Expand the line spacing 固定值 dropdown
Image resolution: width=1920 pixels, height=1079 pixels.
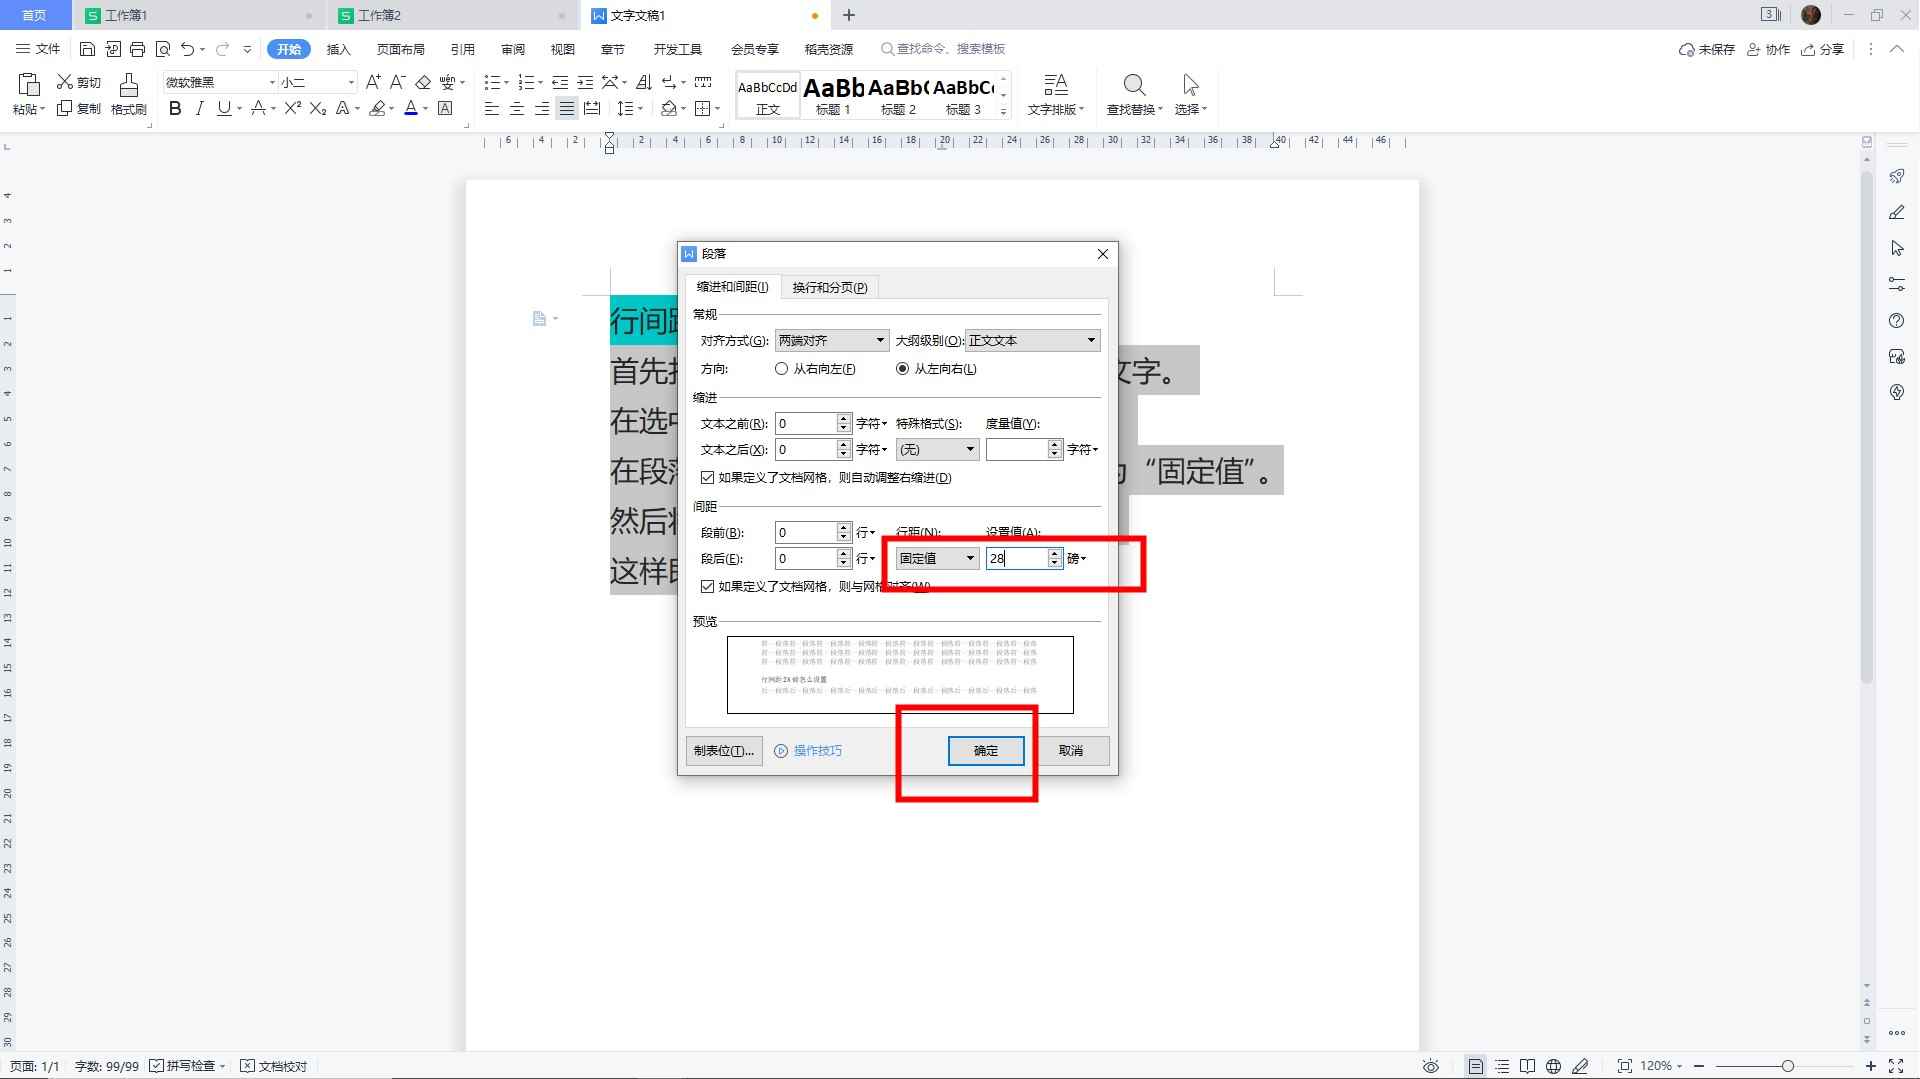[937, 559]
